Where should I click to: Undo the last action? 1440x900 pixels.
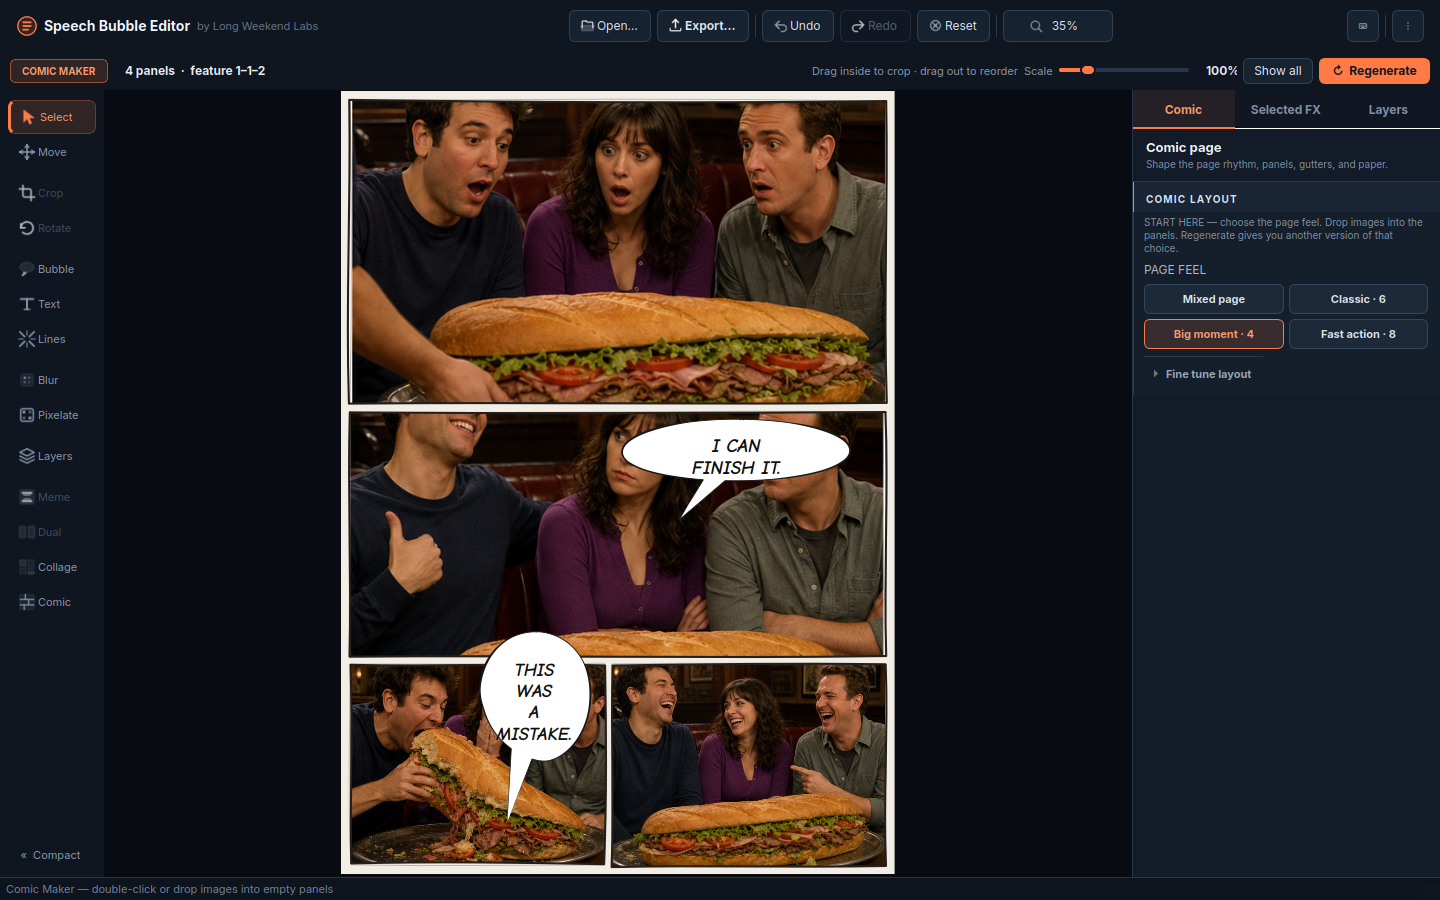798,26
